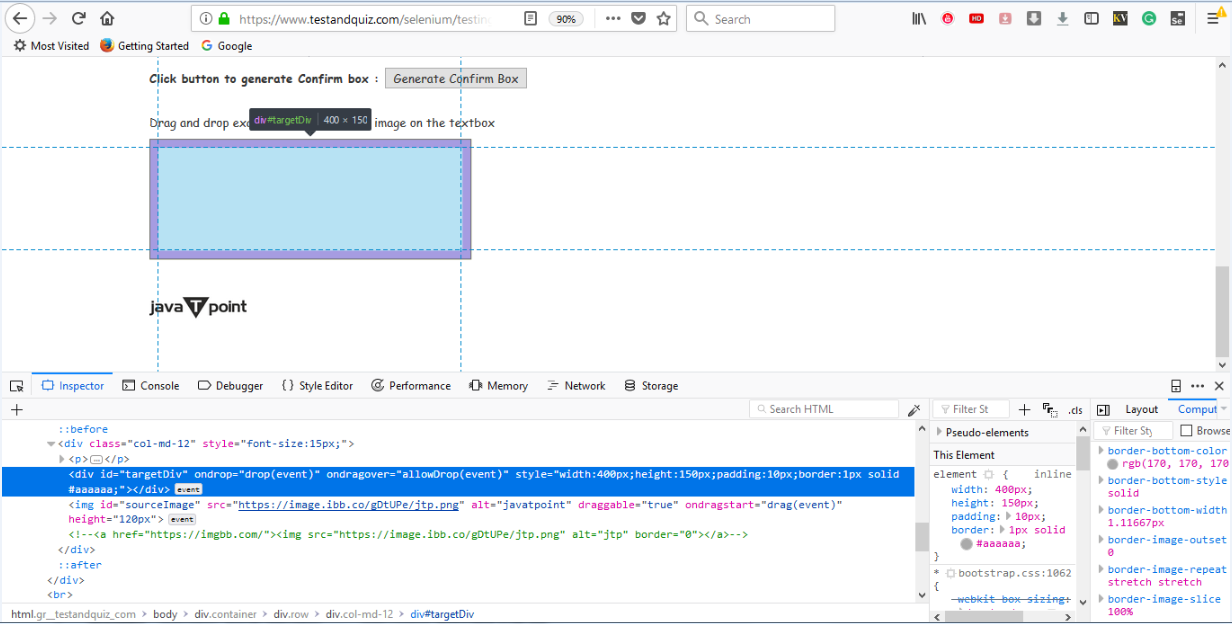The height and width of the screenshot is (624, 1232).
Task: Click the .cls class toggle icon
Action: point(1075,410)
